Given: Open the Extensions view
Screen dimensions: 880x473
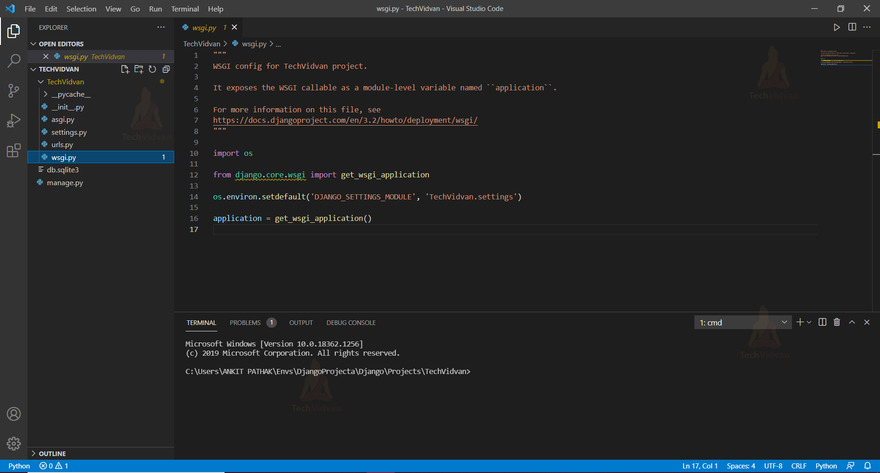Looking at the screenshot, I should click(x=14, y=151).
